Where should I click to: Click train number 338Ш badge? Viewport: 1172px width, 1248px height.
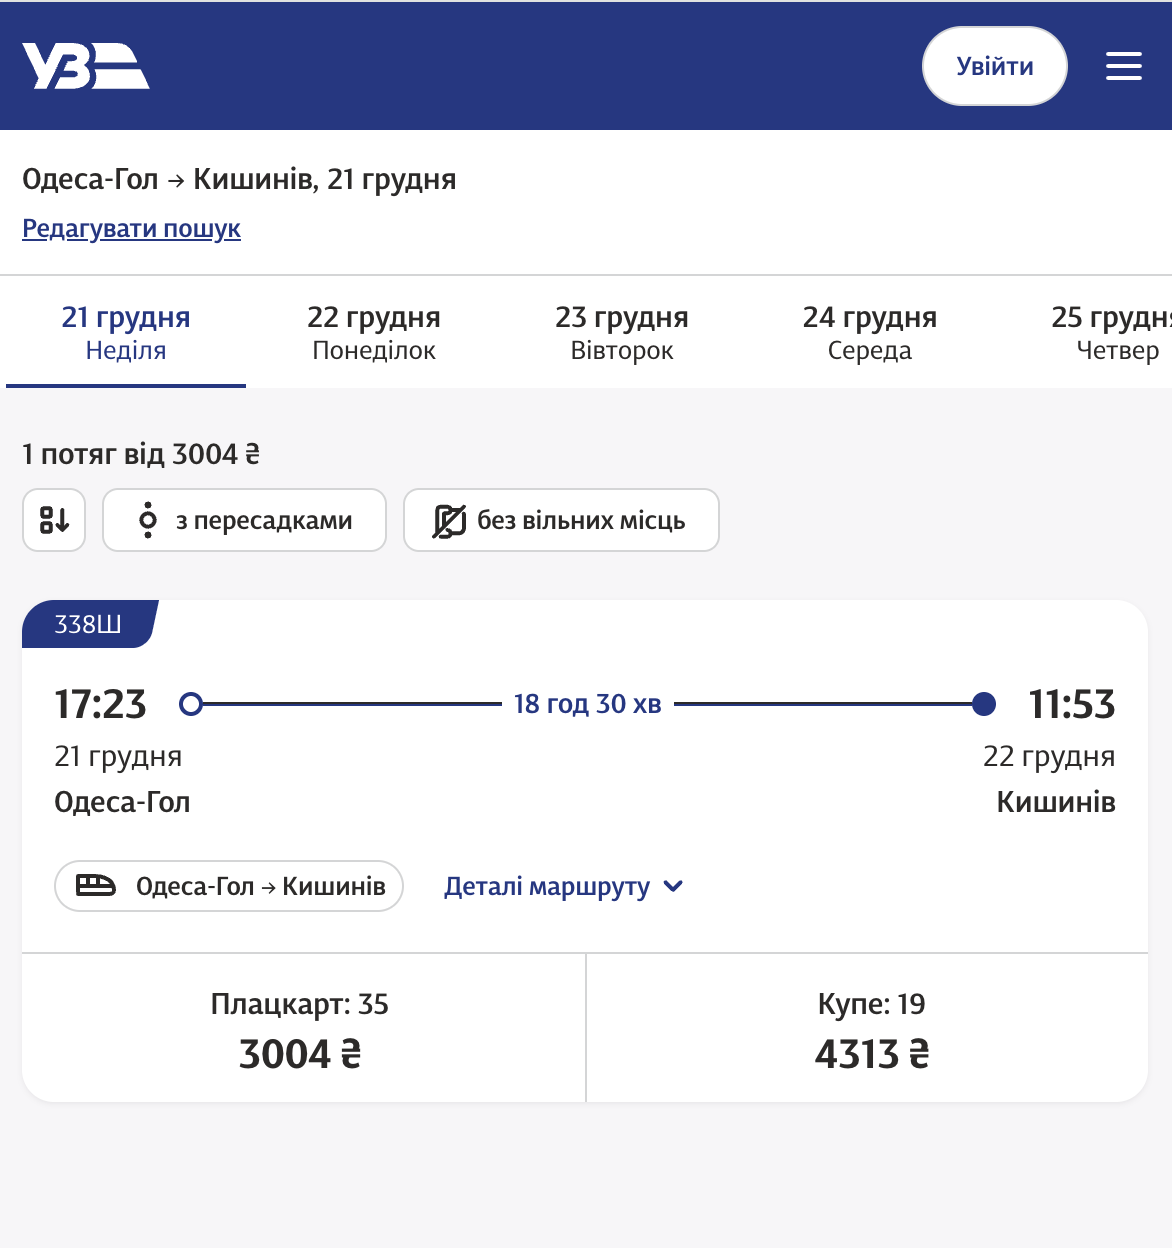click(x=88, y=625)
